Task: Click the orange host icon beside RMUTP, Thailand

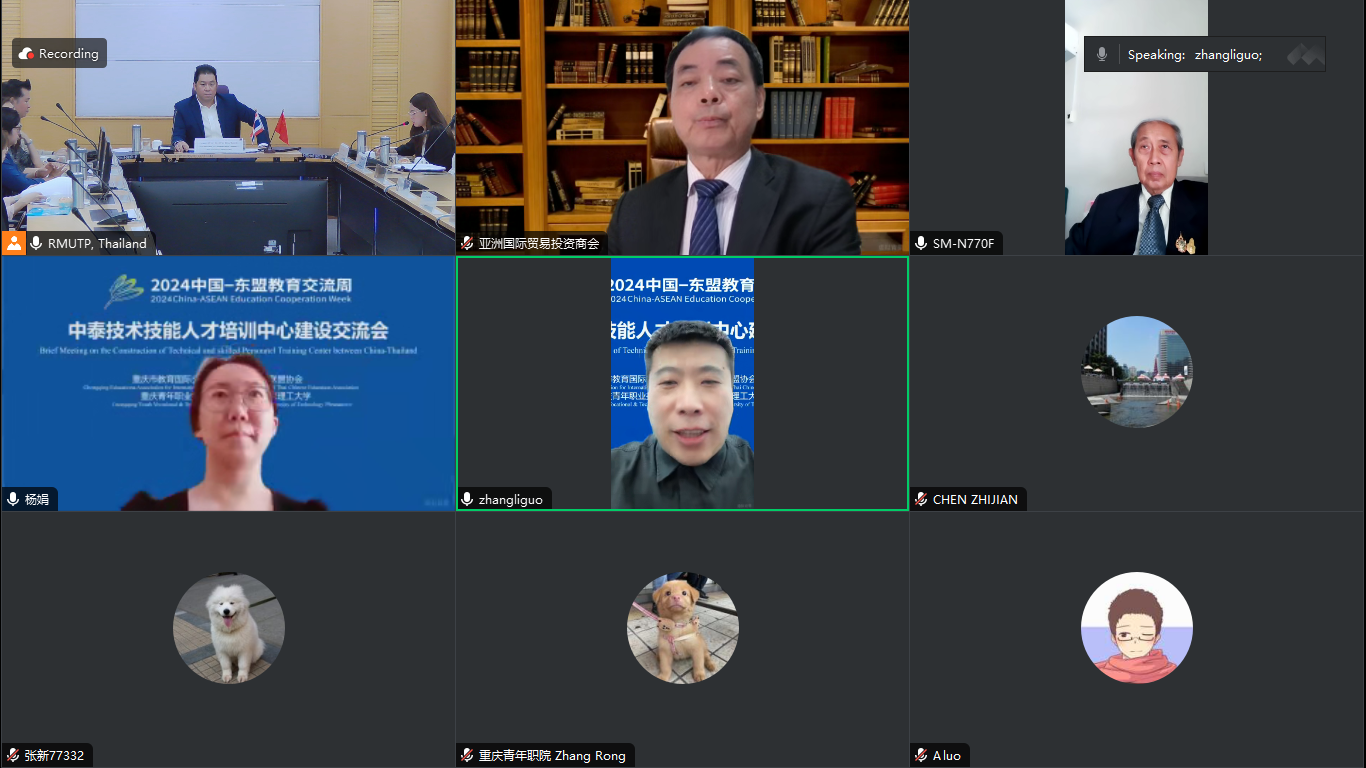Action: [13, 243]
